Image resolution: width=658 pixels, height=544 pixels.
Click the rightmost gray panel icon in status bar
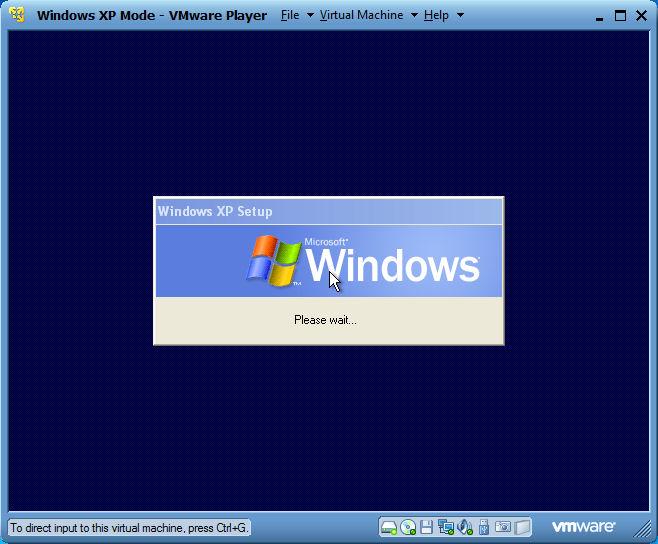point(523,527)
